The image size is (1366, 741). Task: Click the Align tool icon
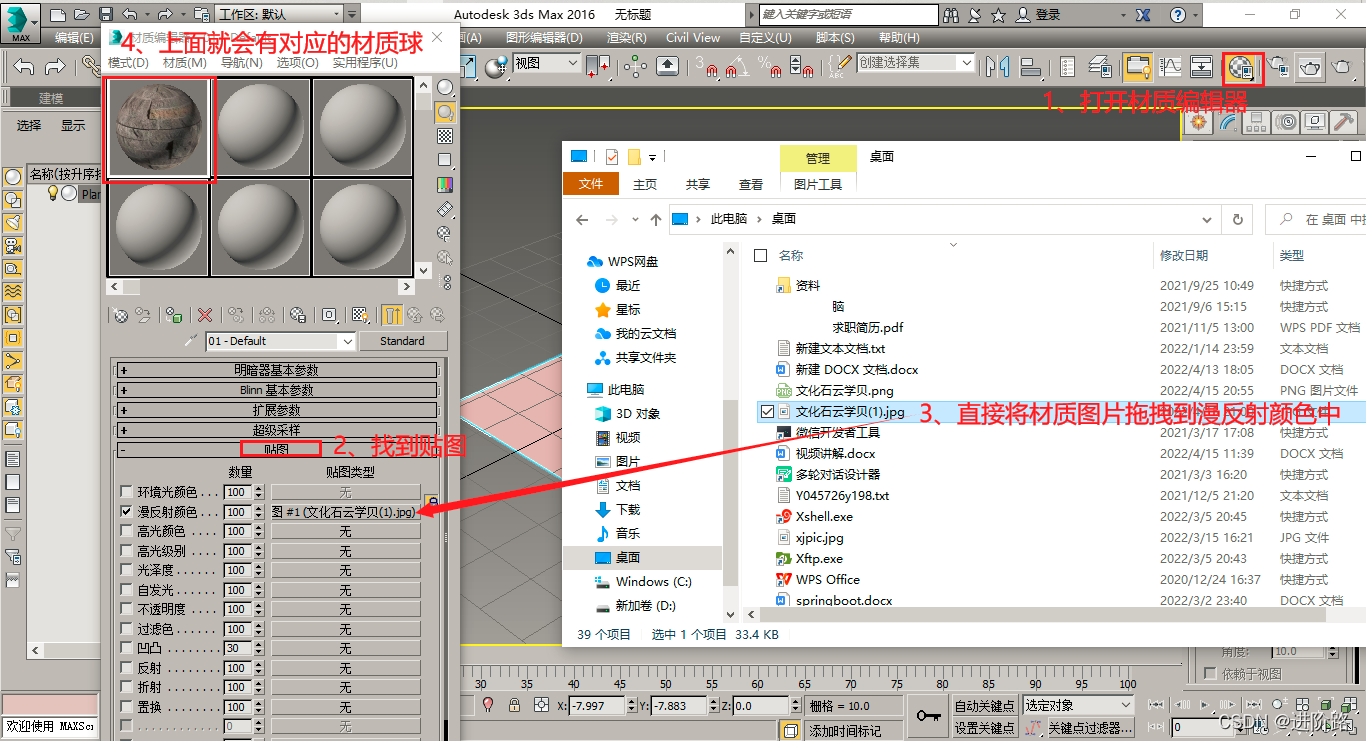(x=1031, y=67)
